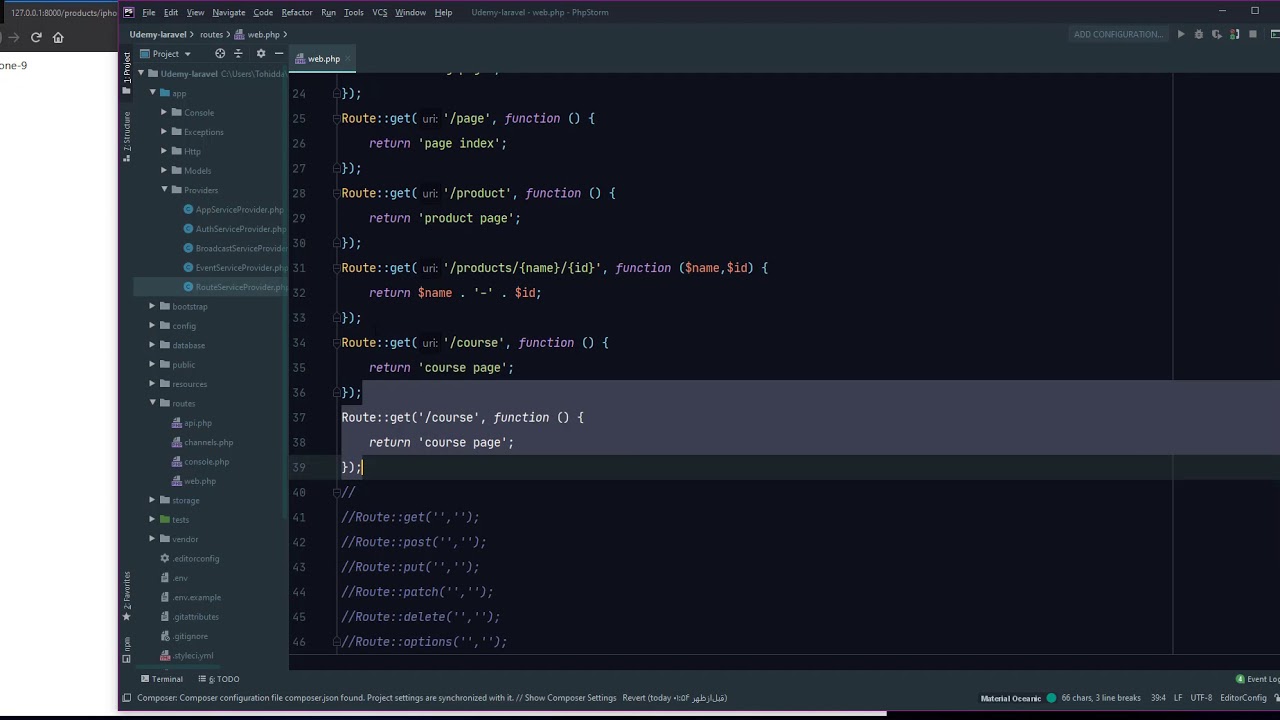Click the browser forward arrow
Screen dimensions: 1280x720
(13, 37)
